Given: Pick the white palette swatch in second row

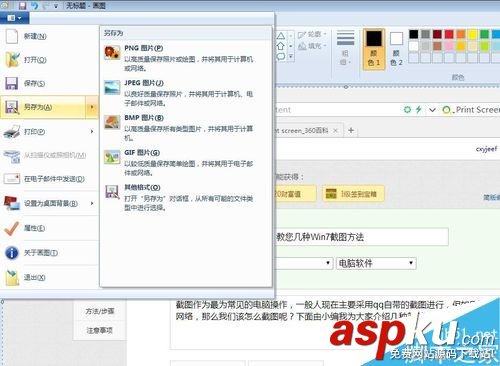Looking at the screenshot, I should click(414, 46).
